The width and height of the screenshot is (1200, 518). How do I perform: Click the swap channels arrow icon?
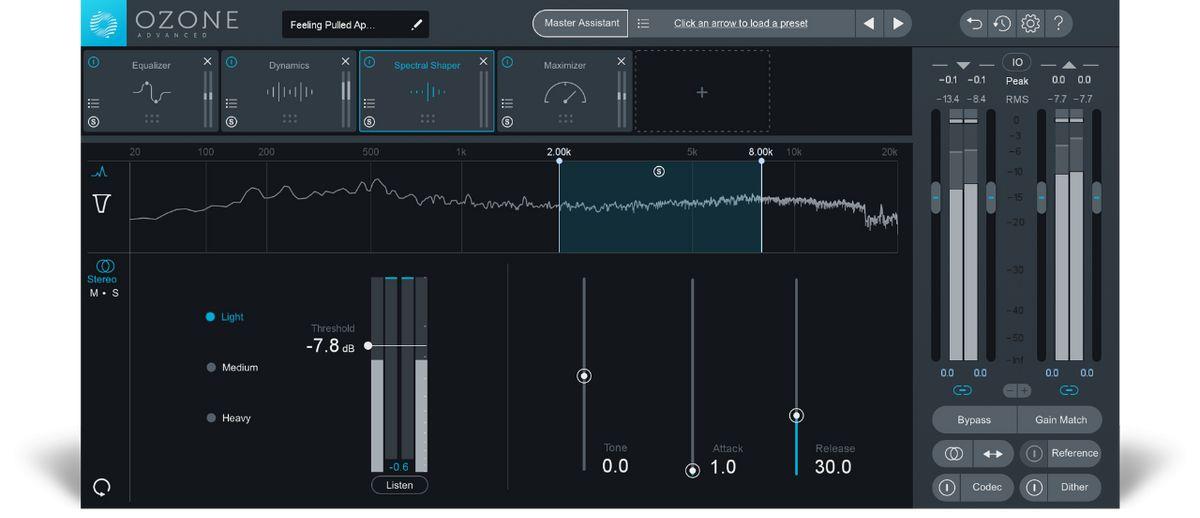point(993,453)
